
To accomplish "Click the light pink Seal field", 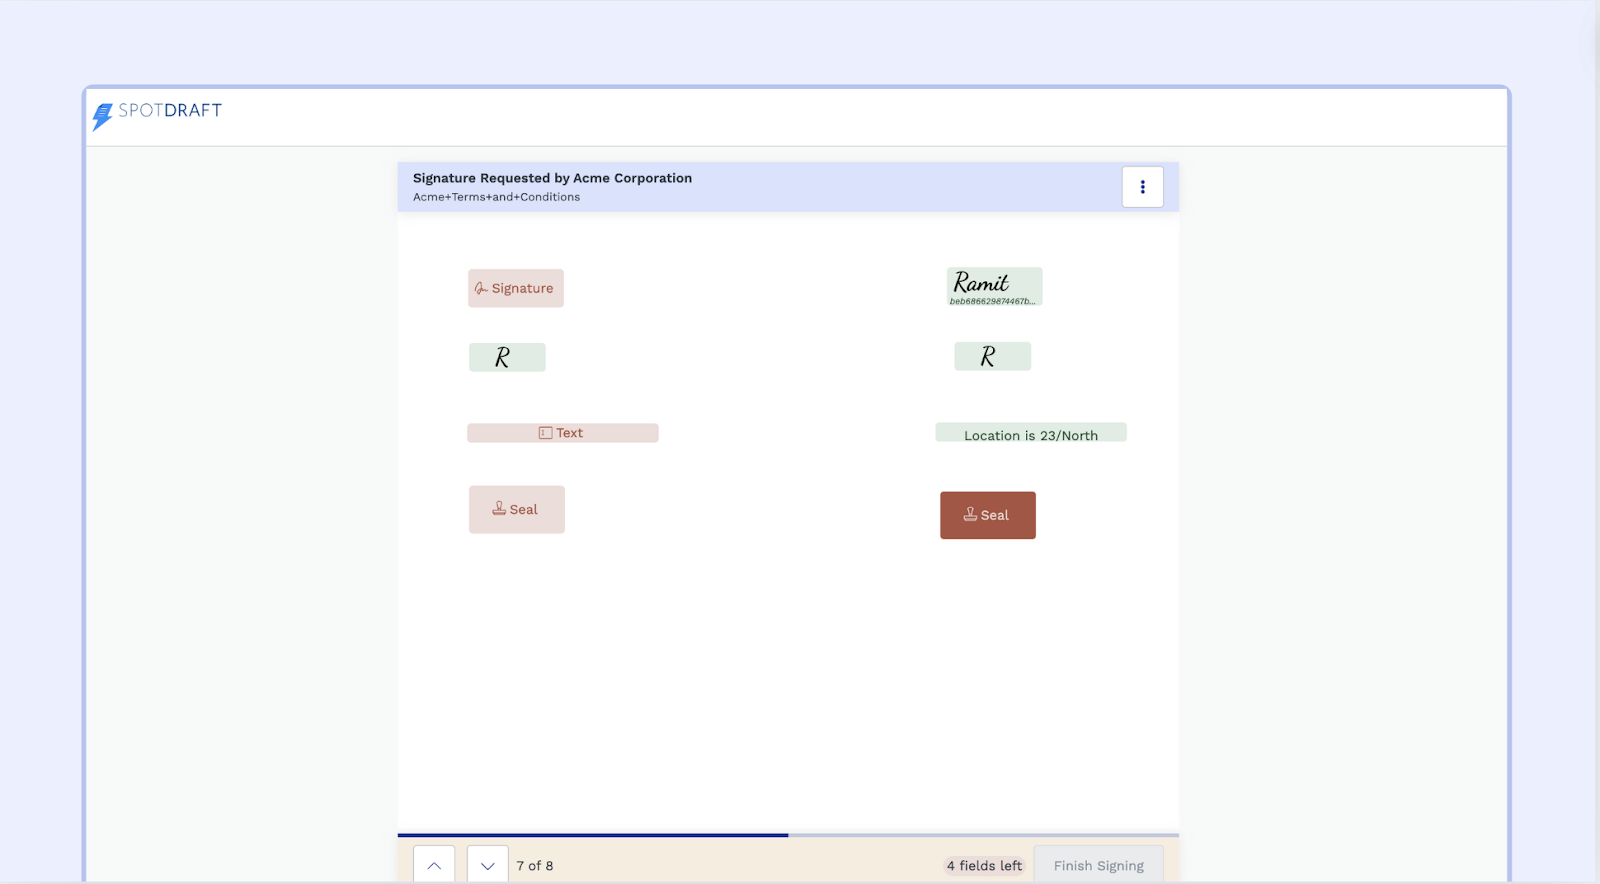I will (517, 509).
